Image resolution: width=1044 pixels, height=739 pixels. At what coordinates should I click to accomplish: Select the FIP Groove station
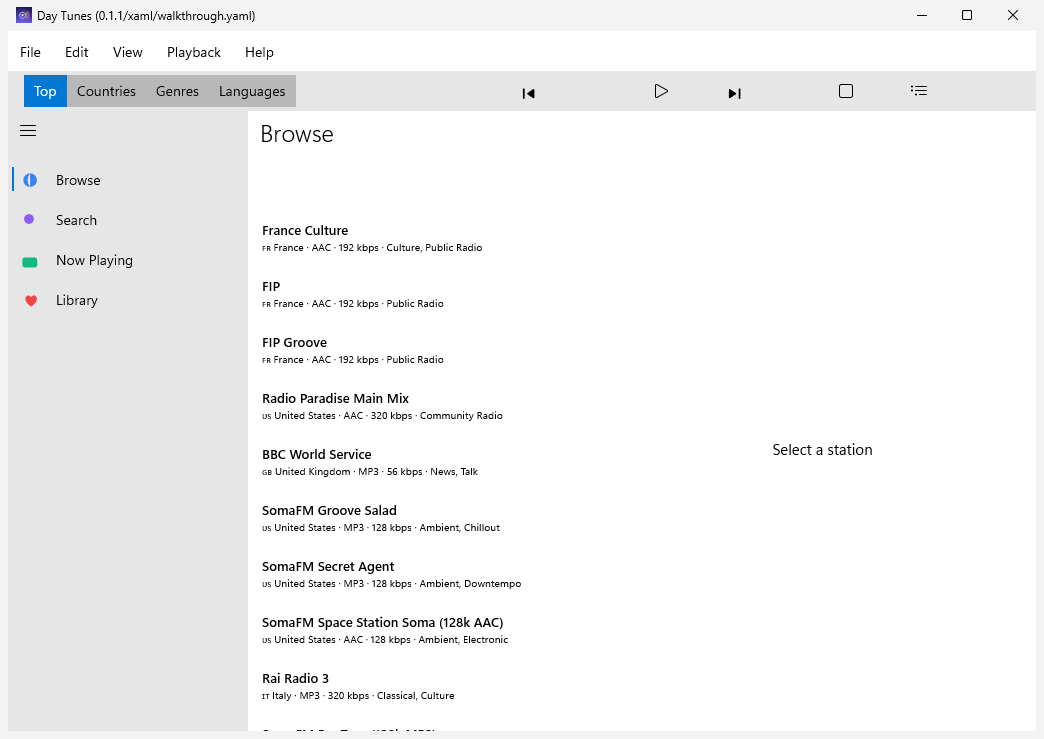[x=294, y=342]
